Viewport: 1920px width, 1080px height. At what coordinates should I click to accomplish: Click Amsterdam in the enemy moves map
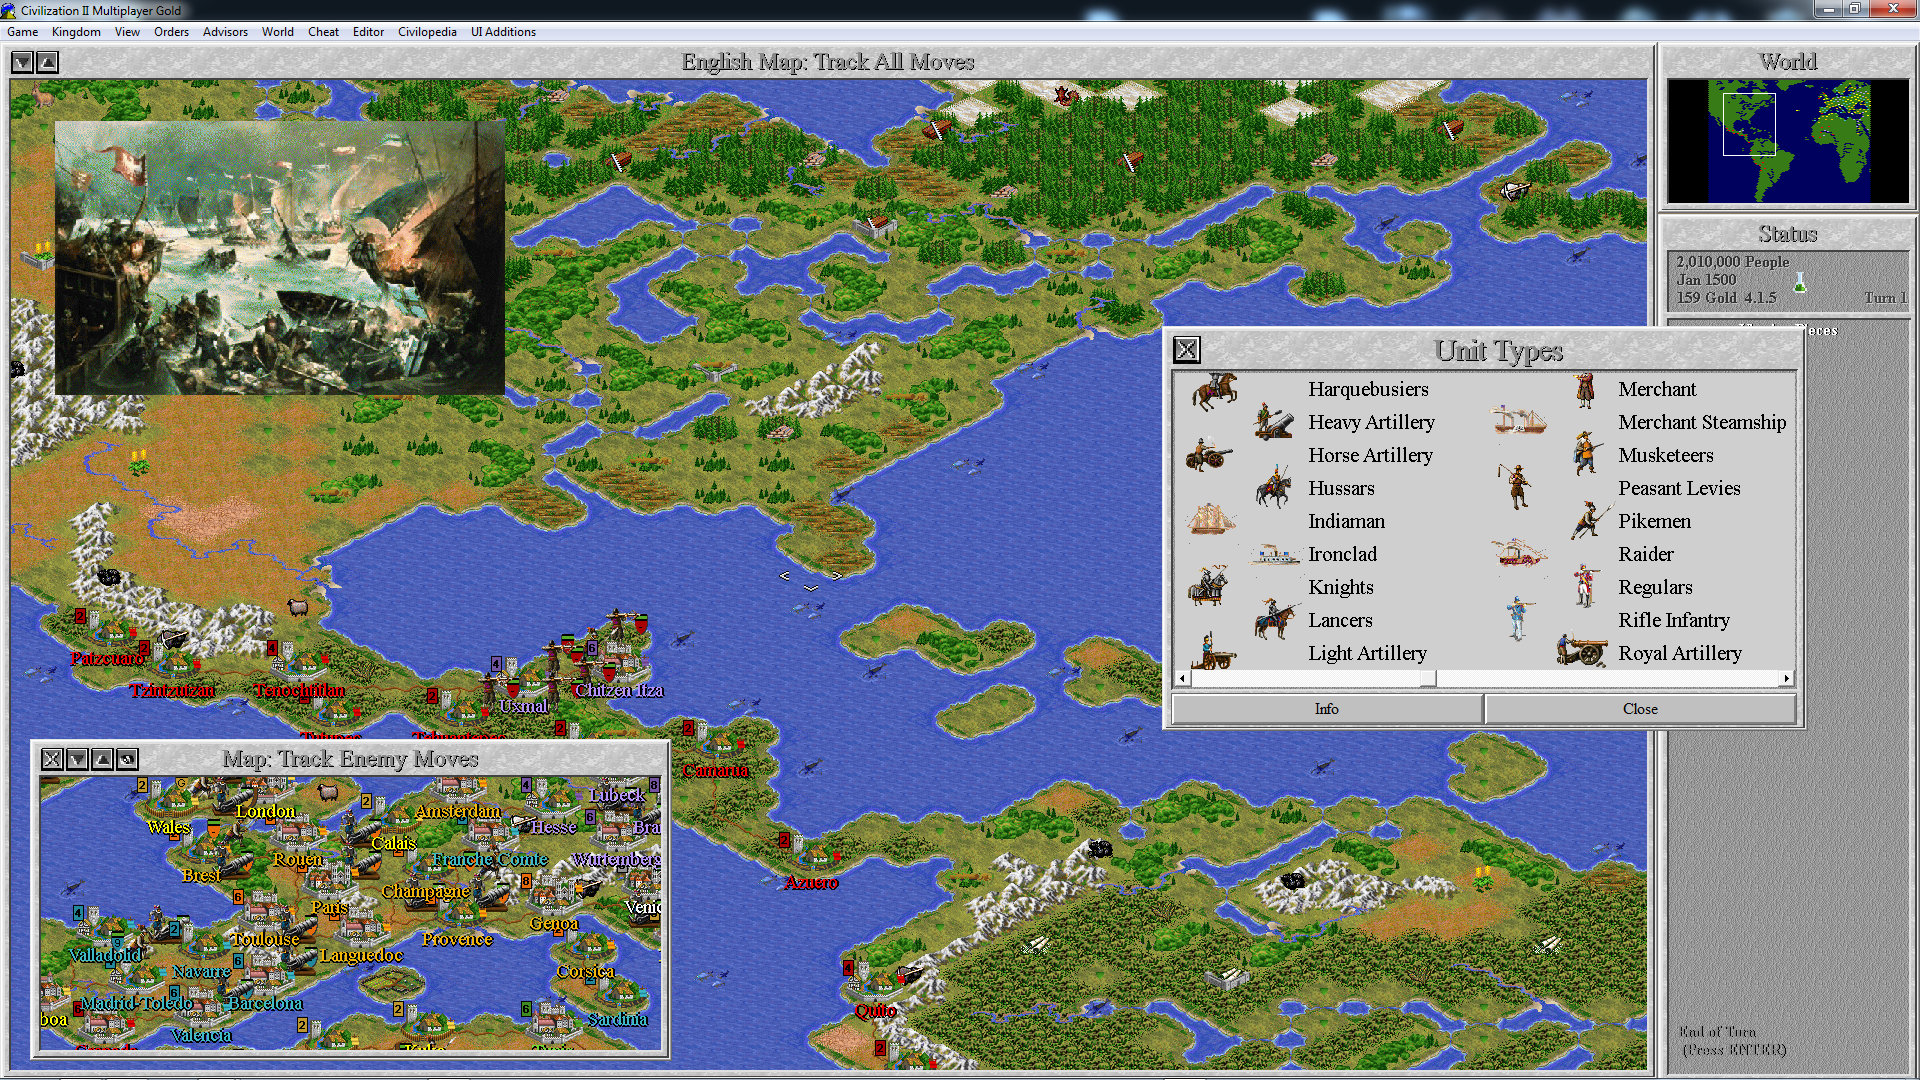[x=458, y=811]
